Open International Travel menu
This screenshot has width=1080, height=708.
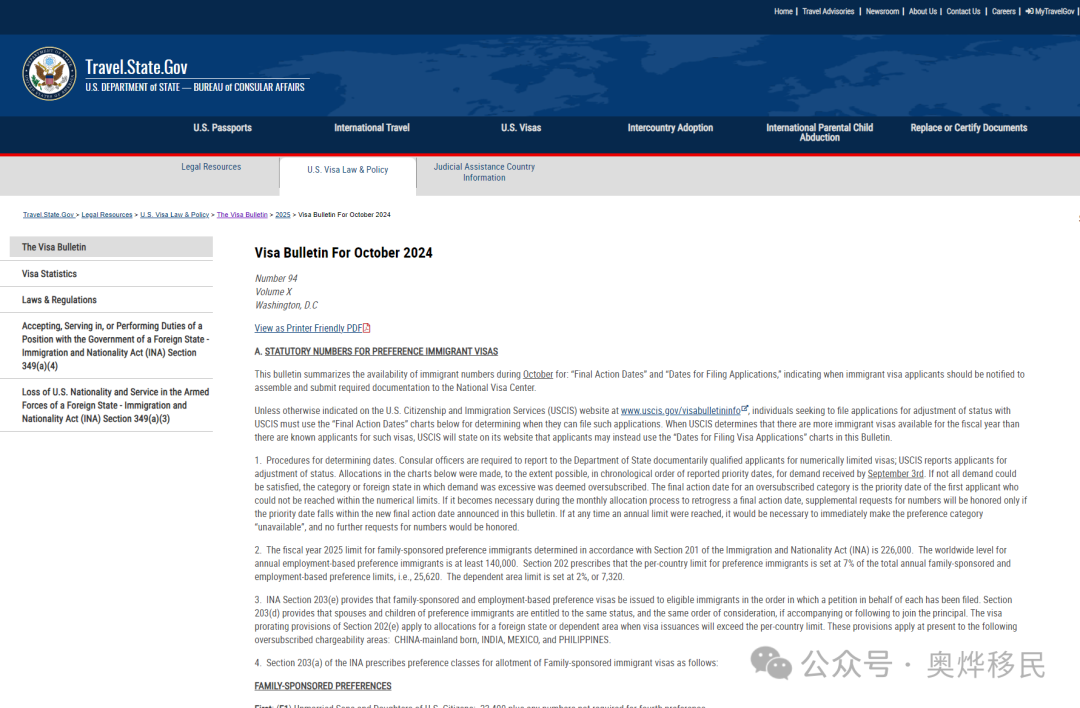click(372, 127)
